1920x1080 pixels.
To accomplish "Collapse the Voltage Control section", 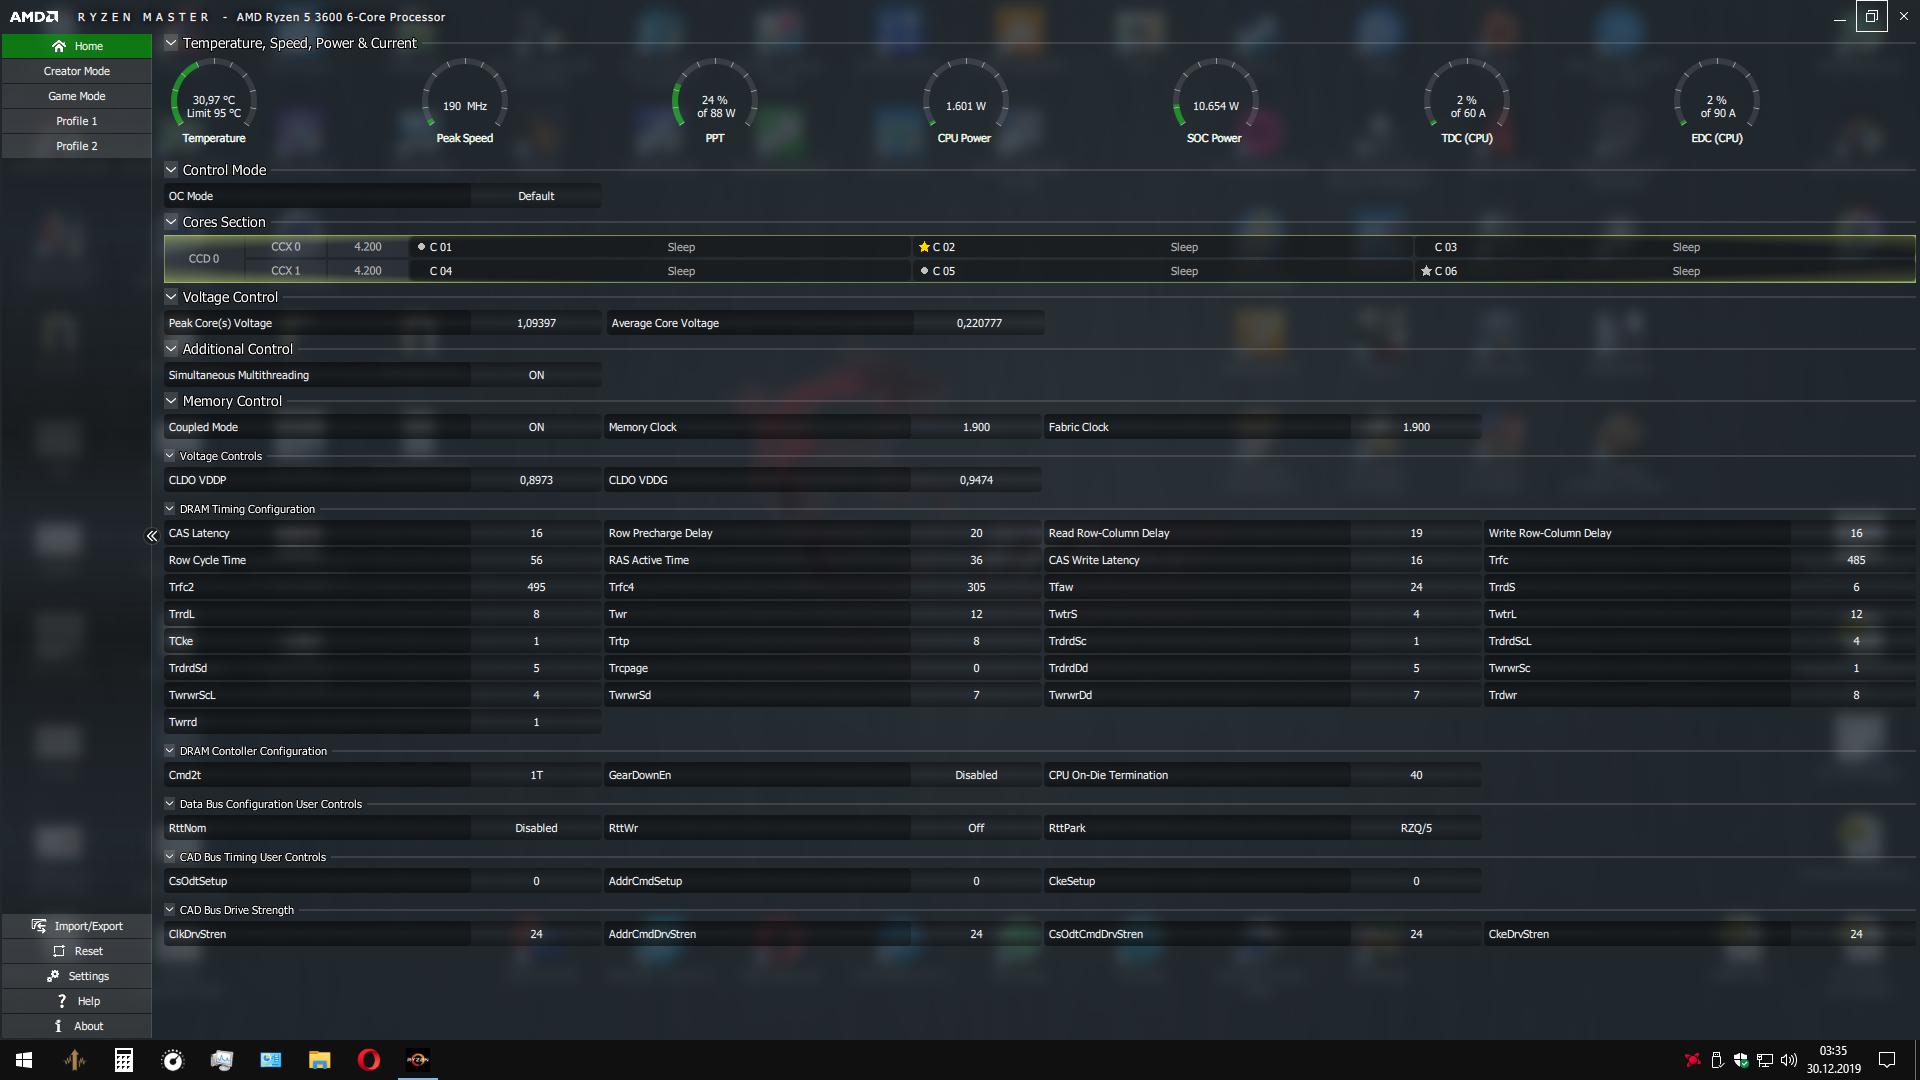I will 171,297.
